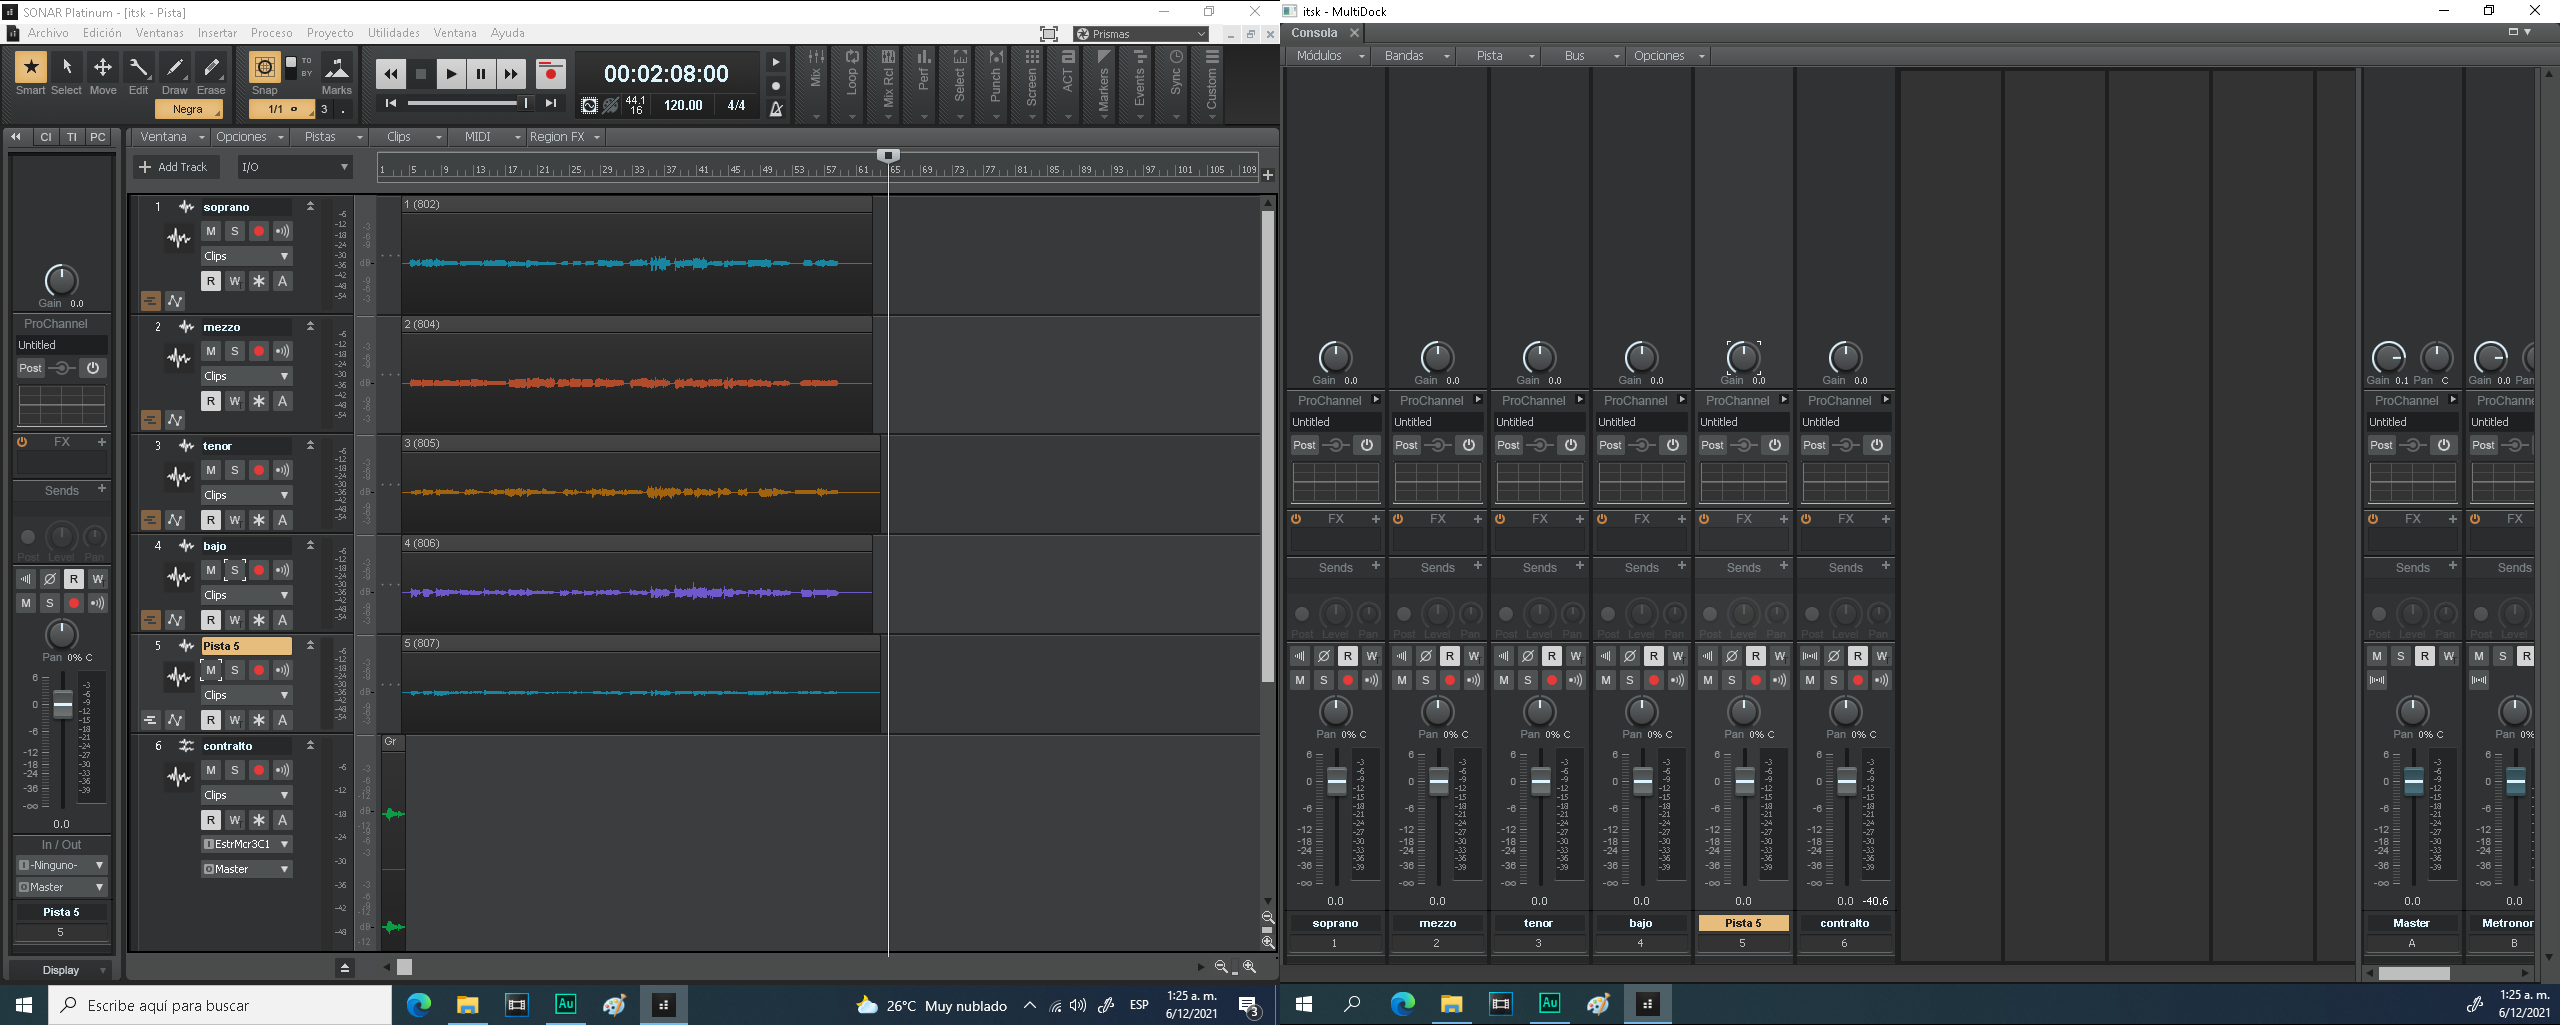Expand the Display dropdown in inspector
Viewport: 2560px width, 1025px height.
[x=62, y=970]
